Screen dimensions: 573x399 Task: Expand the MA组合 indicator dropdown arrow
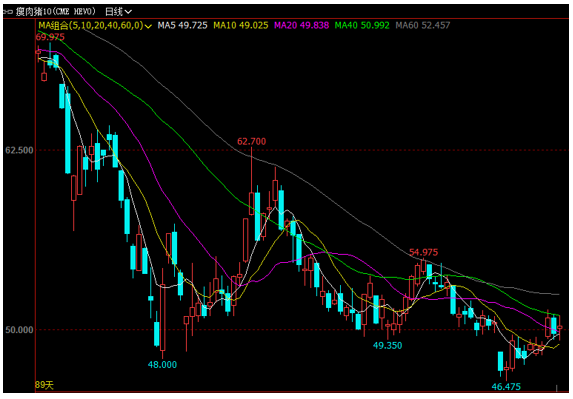148,26
